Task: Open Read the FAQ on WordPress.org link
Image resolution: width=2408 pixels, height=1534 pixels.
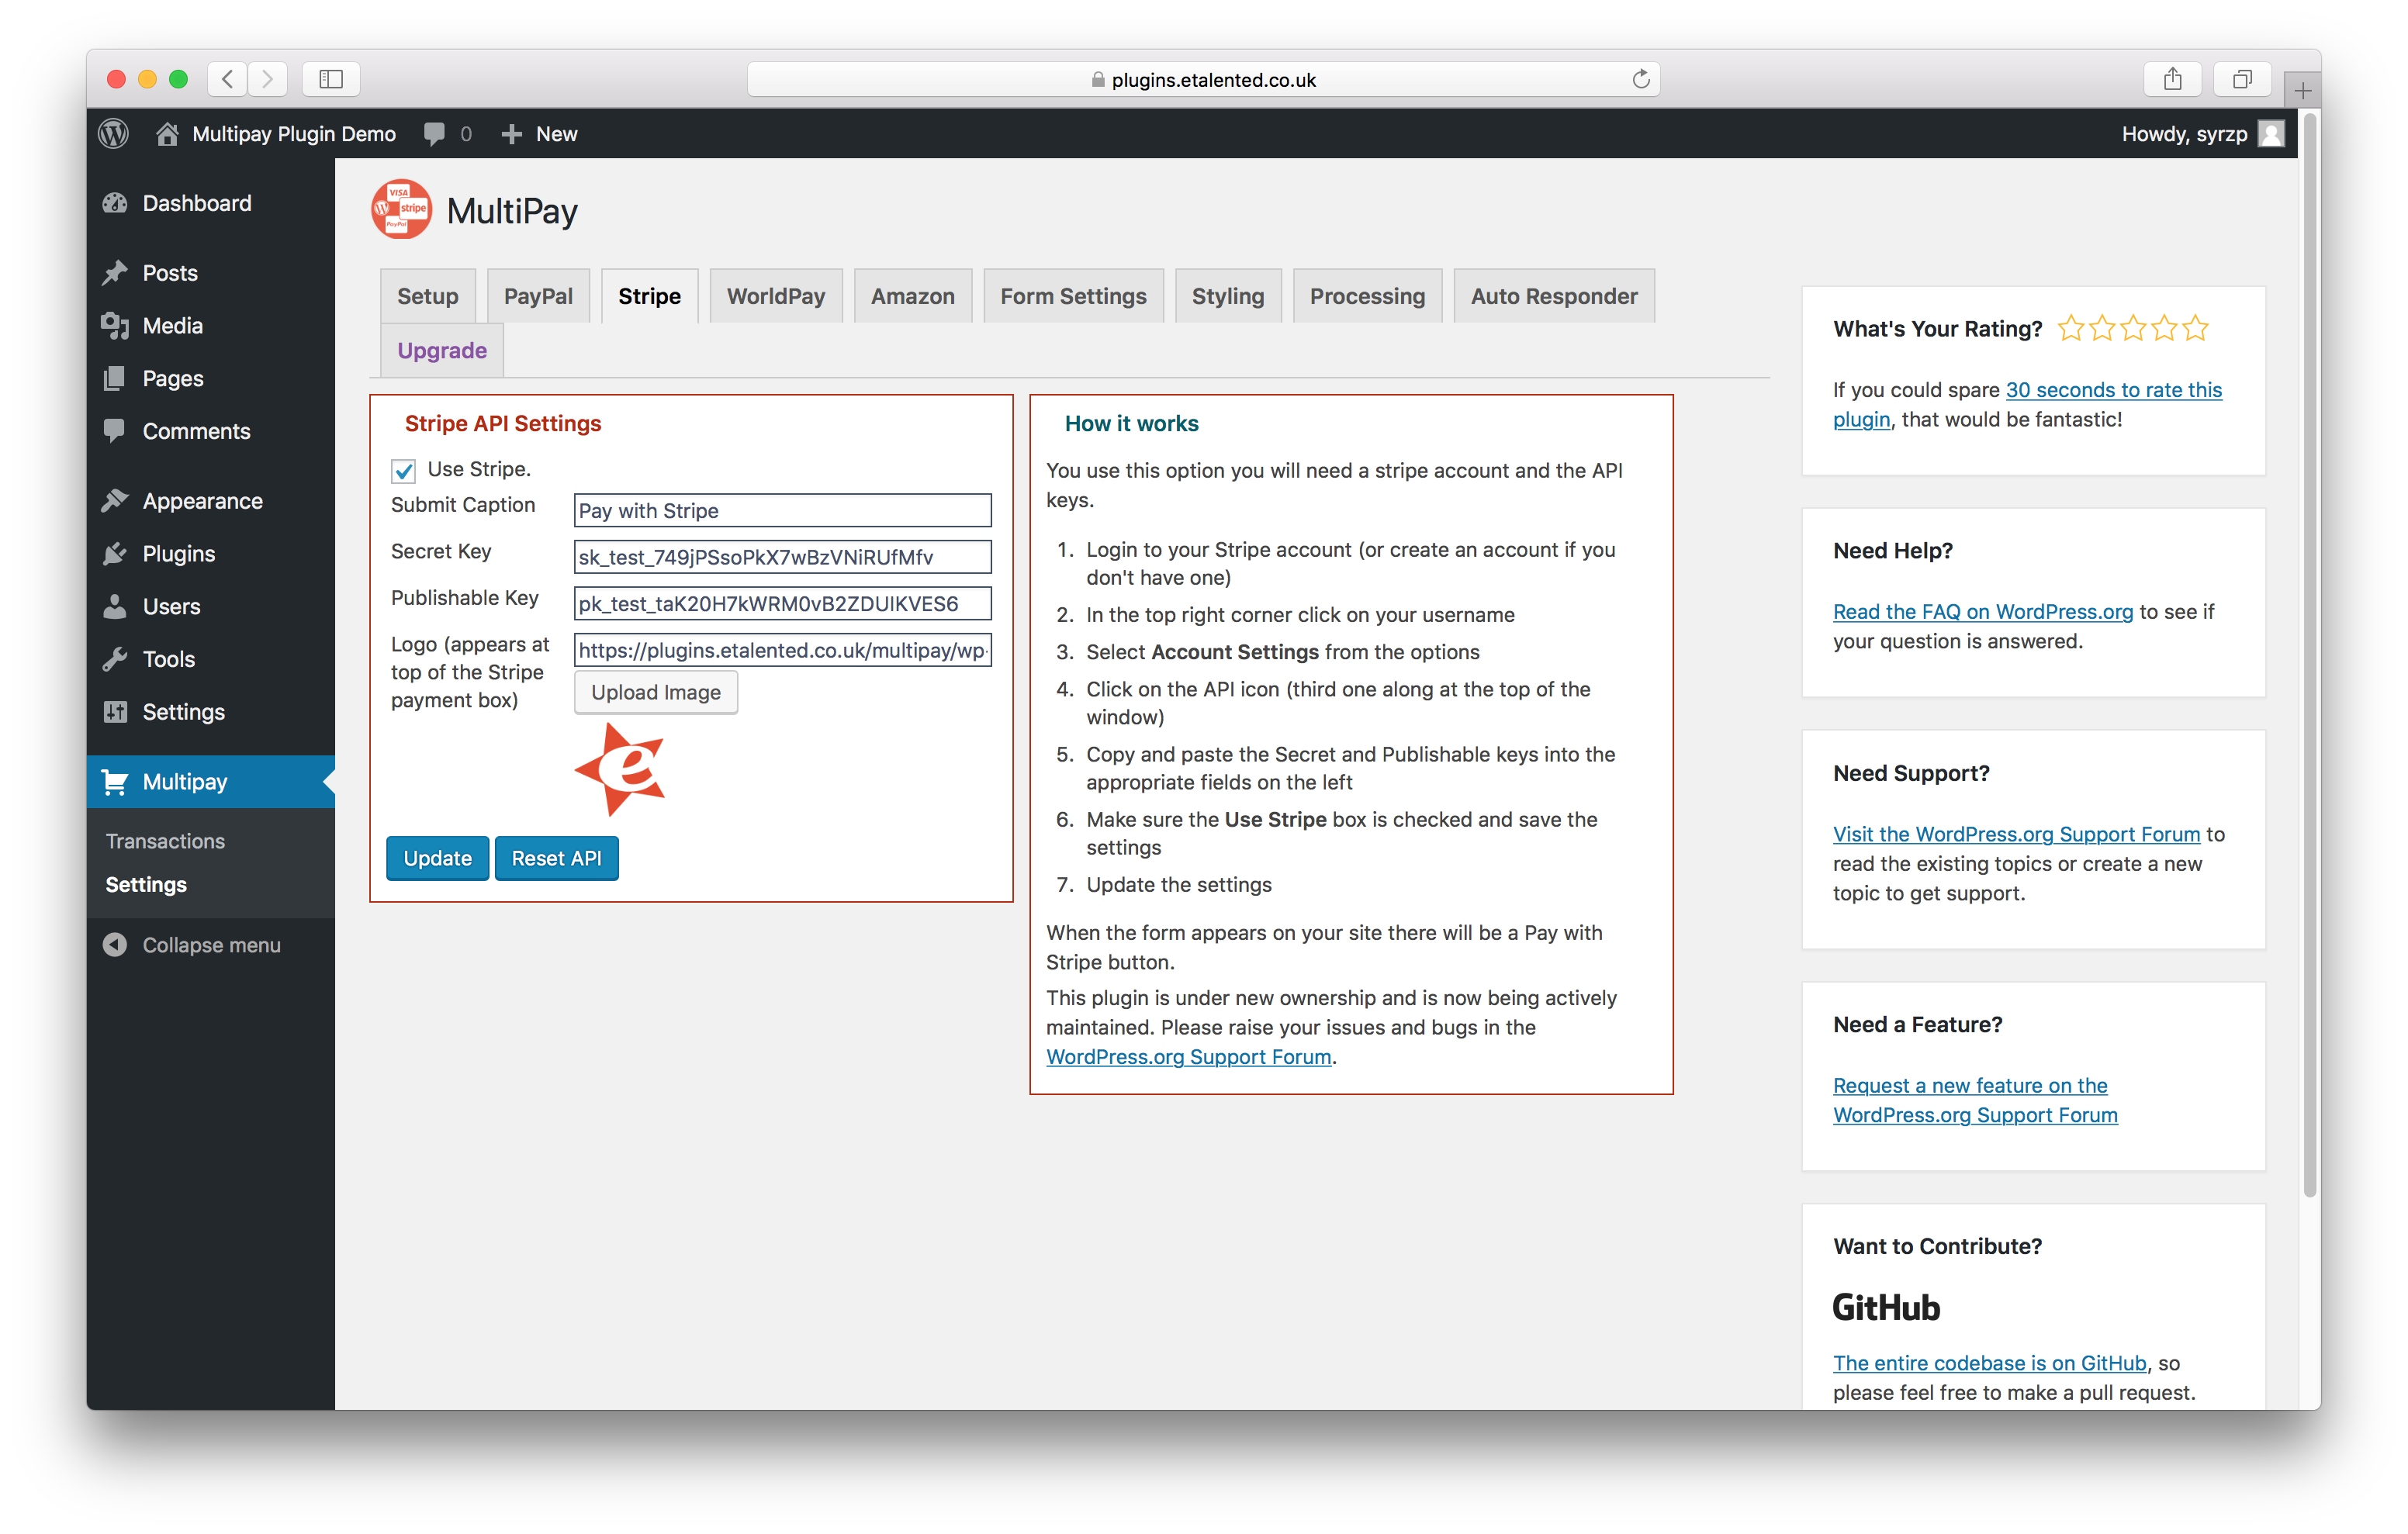Action: coord(1982,611)
